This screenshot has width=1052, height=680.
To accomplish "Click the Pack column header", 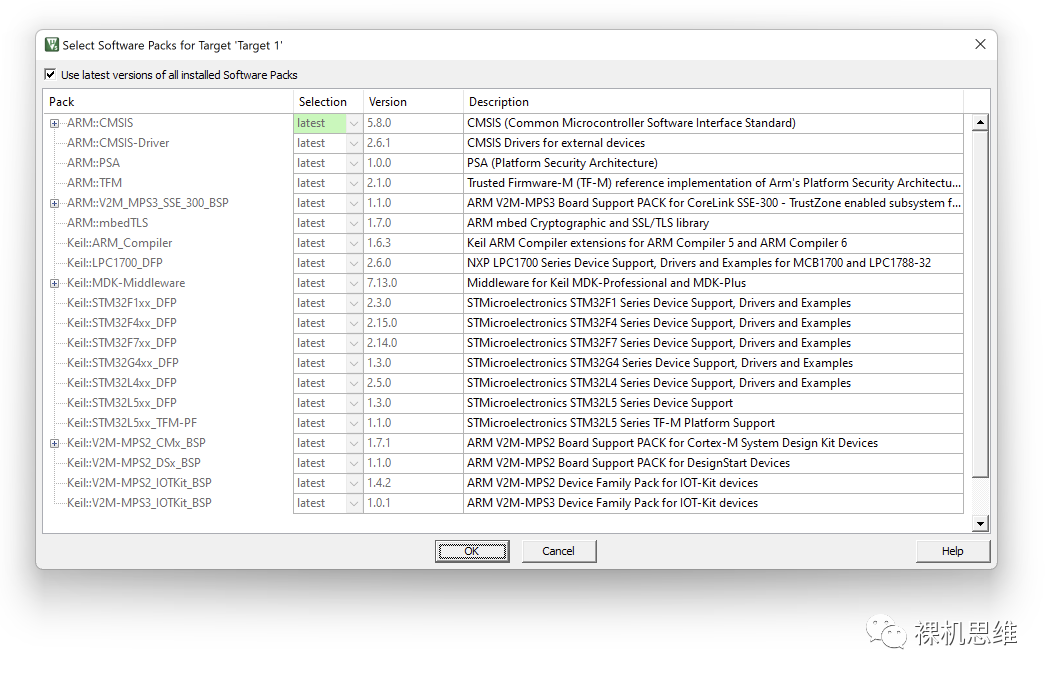I will coord(168,102).
